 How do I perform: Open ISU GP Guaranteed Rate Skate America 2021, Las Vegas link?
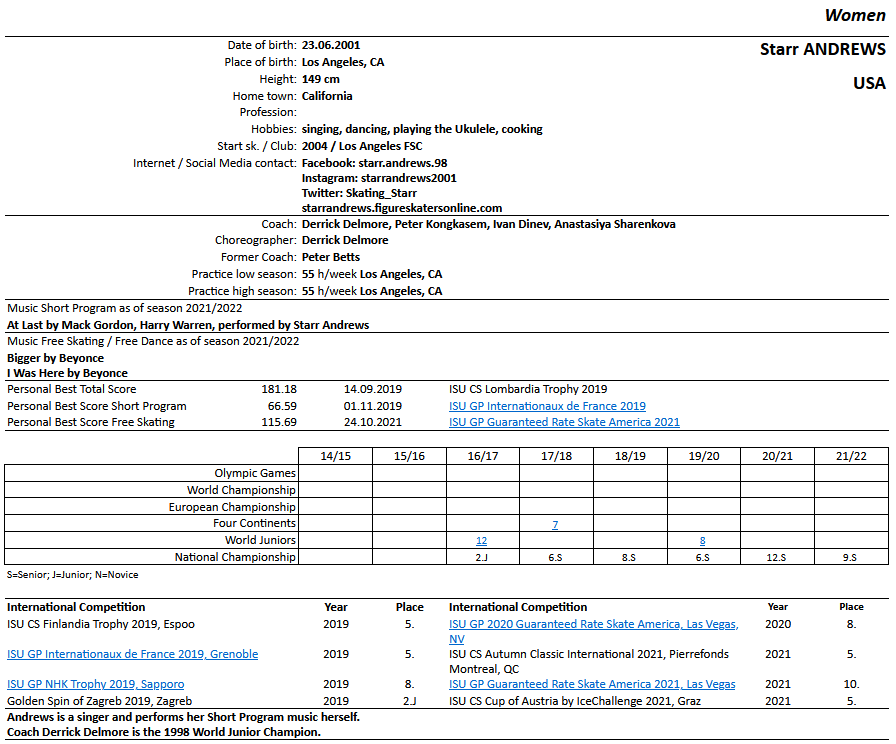click(592, 684)
